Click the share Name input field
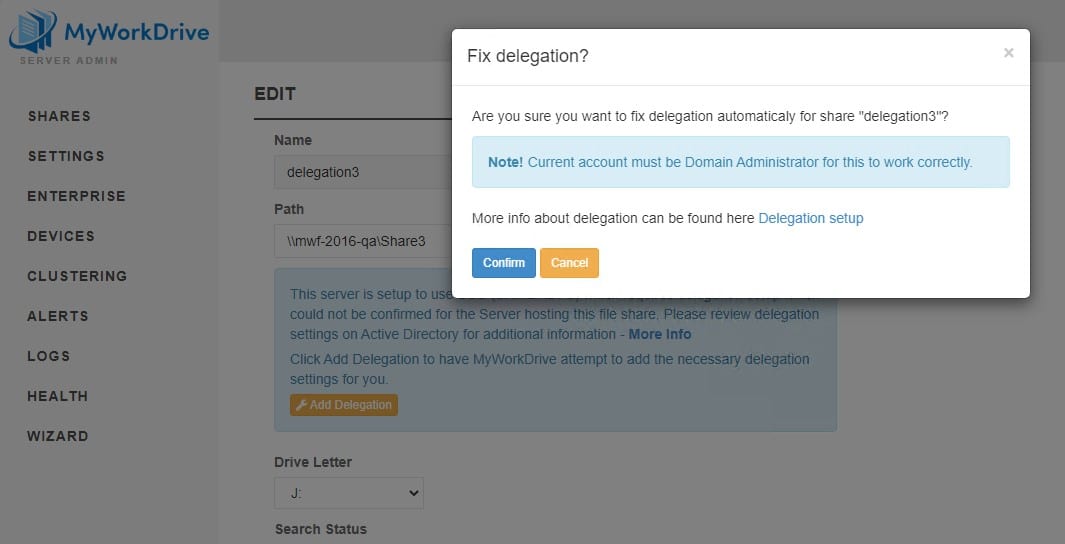1065x544 pixels. pos(362,172)
